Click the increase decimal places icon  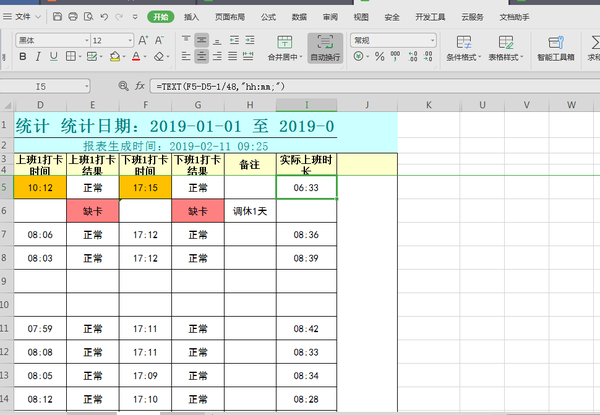click(413, 57)
